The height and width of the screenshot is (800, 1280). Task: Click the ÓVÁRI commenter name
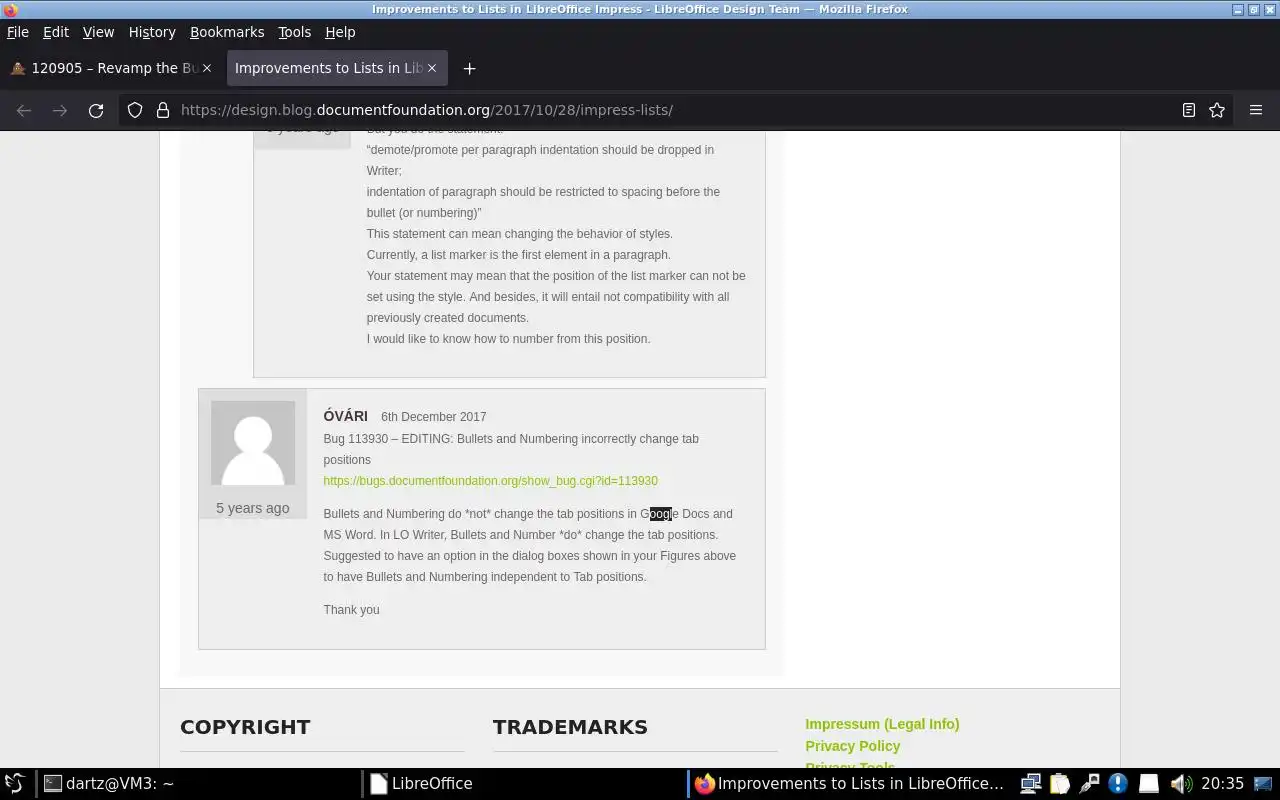pos(345,416)
